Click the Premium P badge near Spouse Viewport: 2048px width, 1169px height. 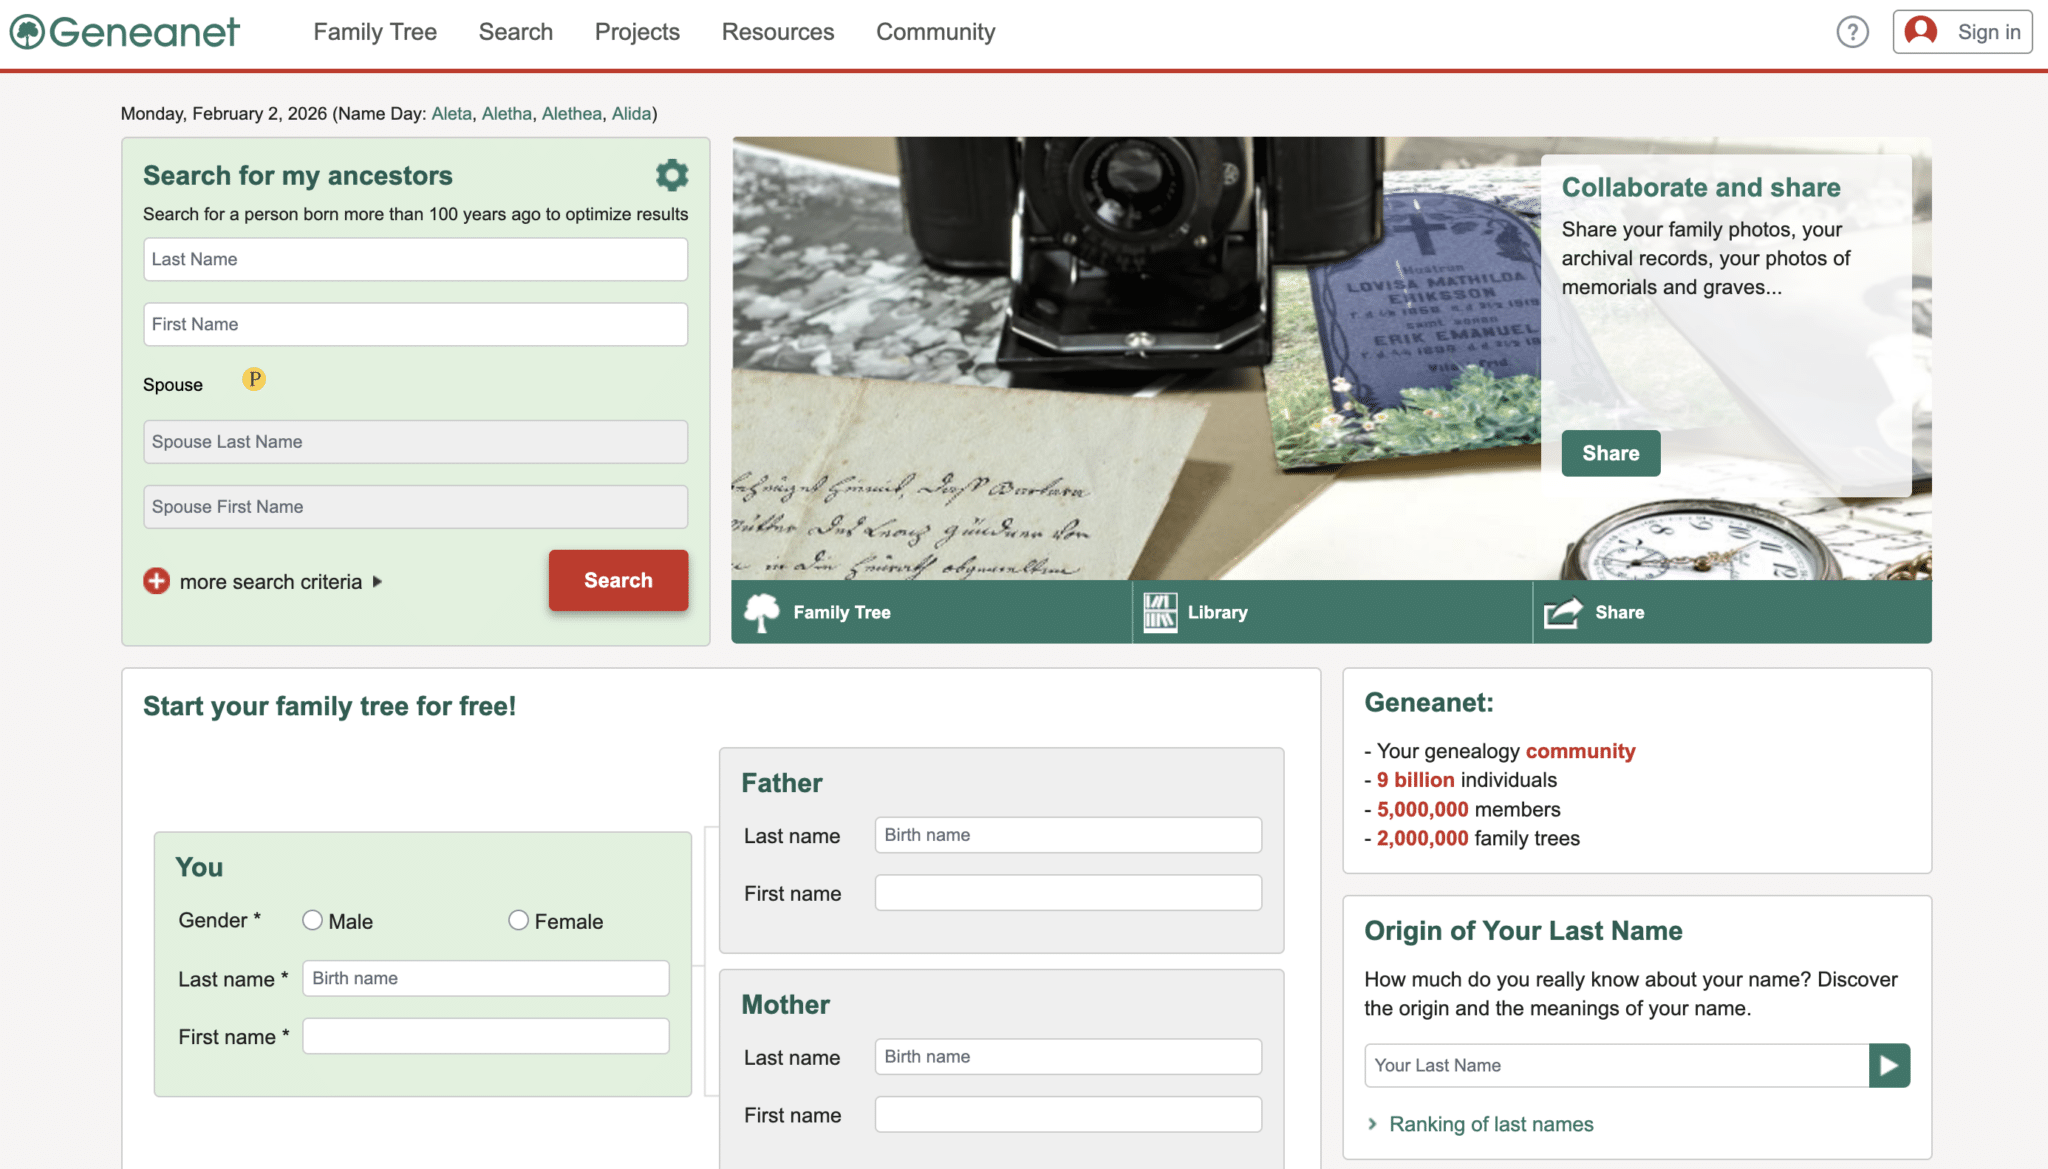click(254, 379)
